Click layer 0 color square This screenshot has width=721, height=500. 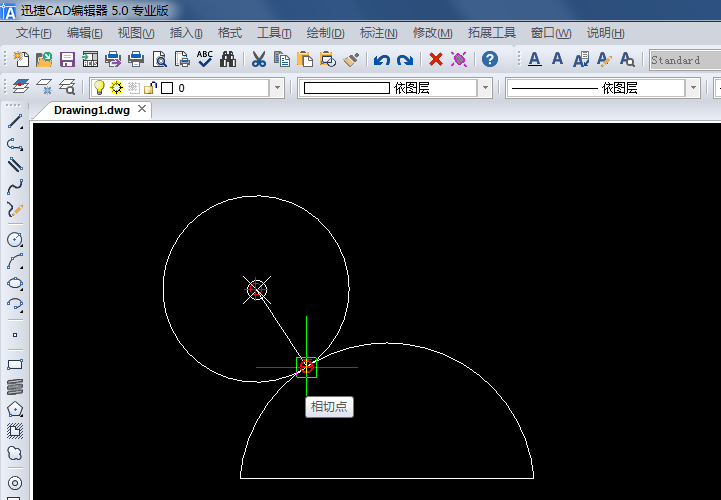167,88
